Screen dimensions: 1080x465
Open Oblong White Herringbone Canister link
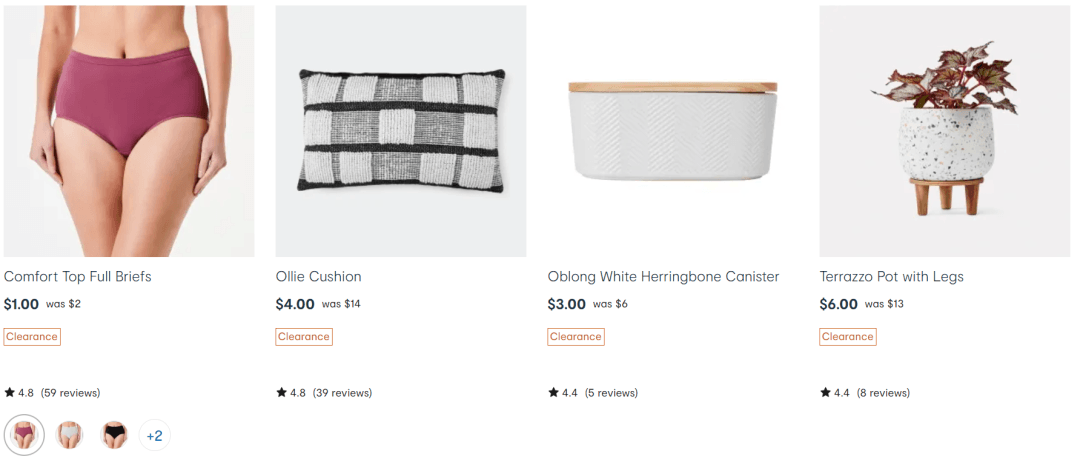pos(663,277)
